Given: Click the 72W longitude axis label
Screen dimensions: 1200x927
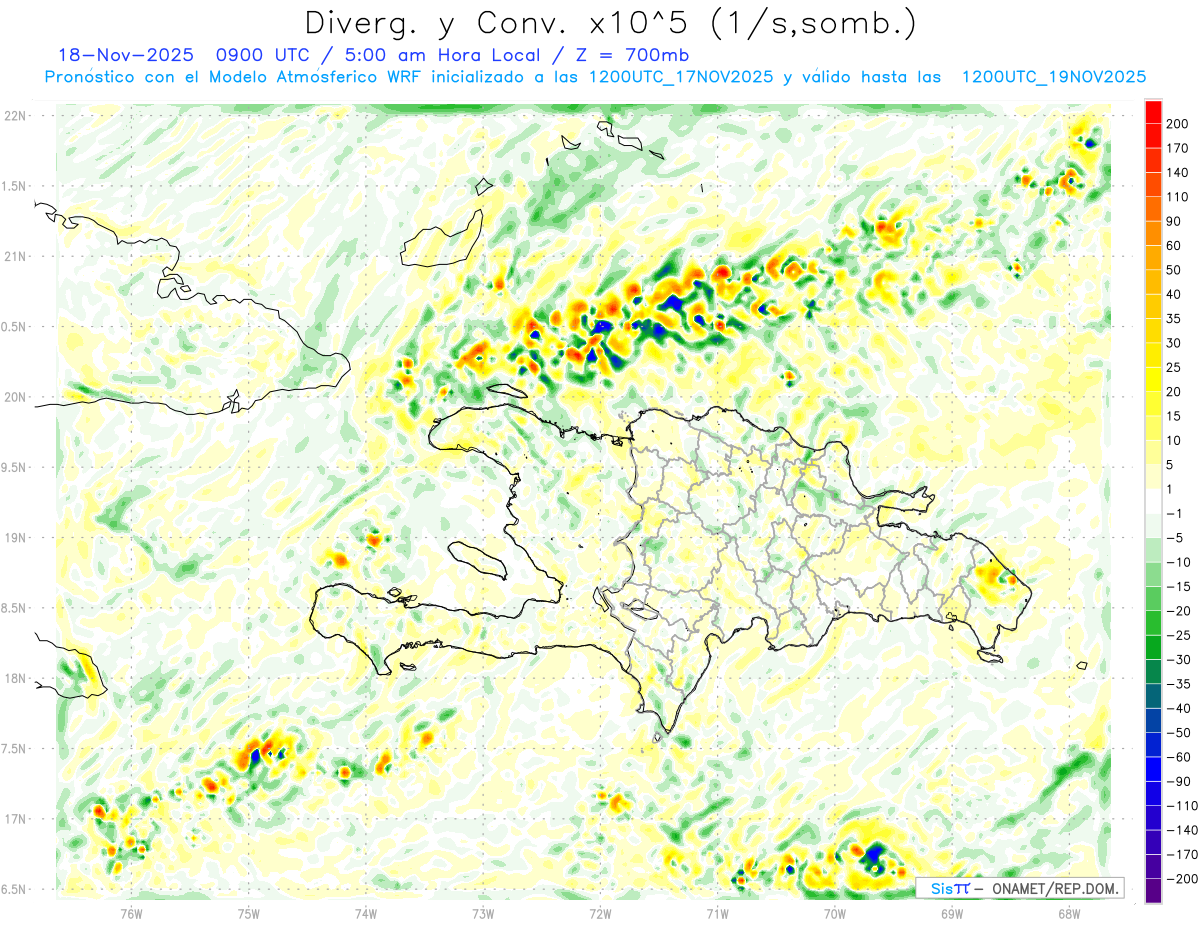Looking at the screenshot, I should [600, 912].
